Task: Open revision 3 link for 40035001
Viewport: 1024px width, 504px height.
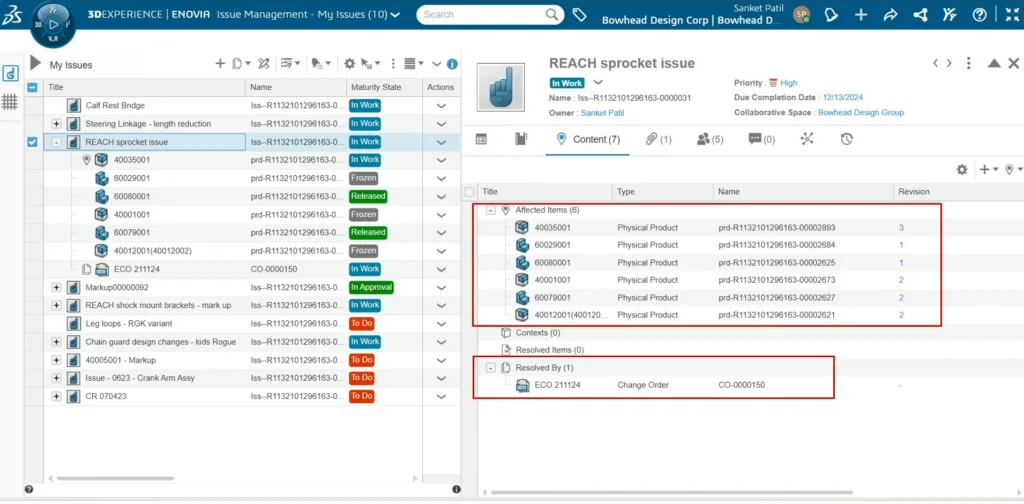Action: coord(901,228)
